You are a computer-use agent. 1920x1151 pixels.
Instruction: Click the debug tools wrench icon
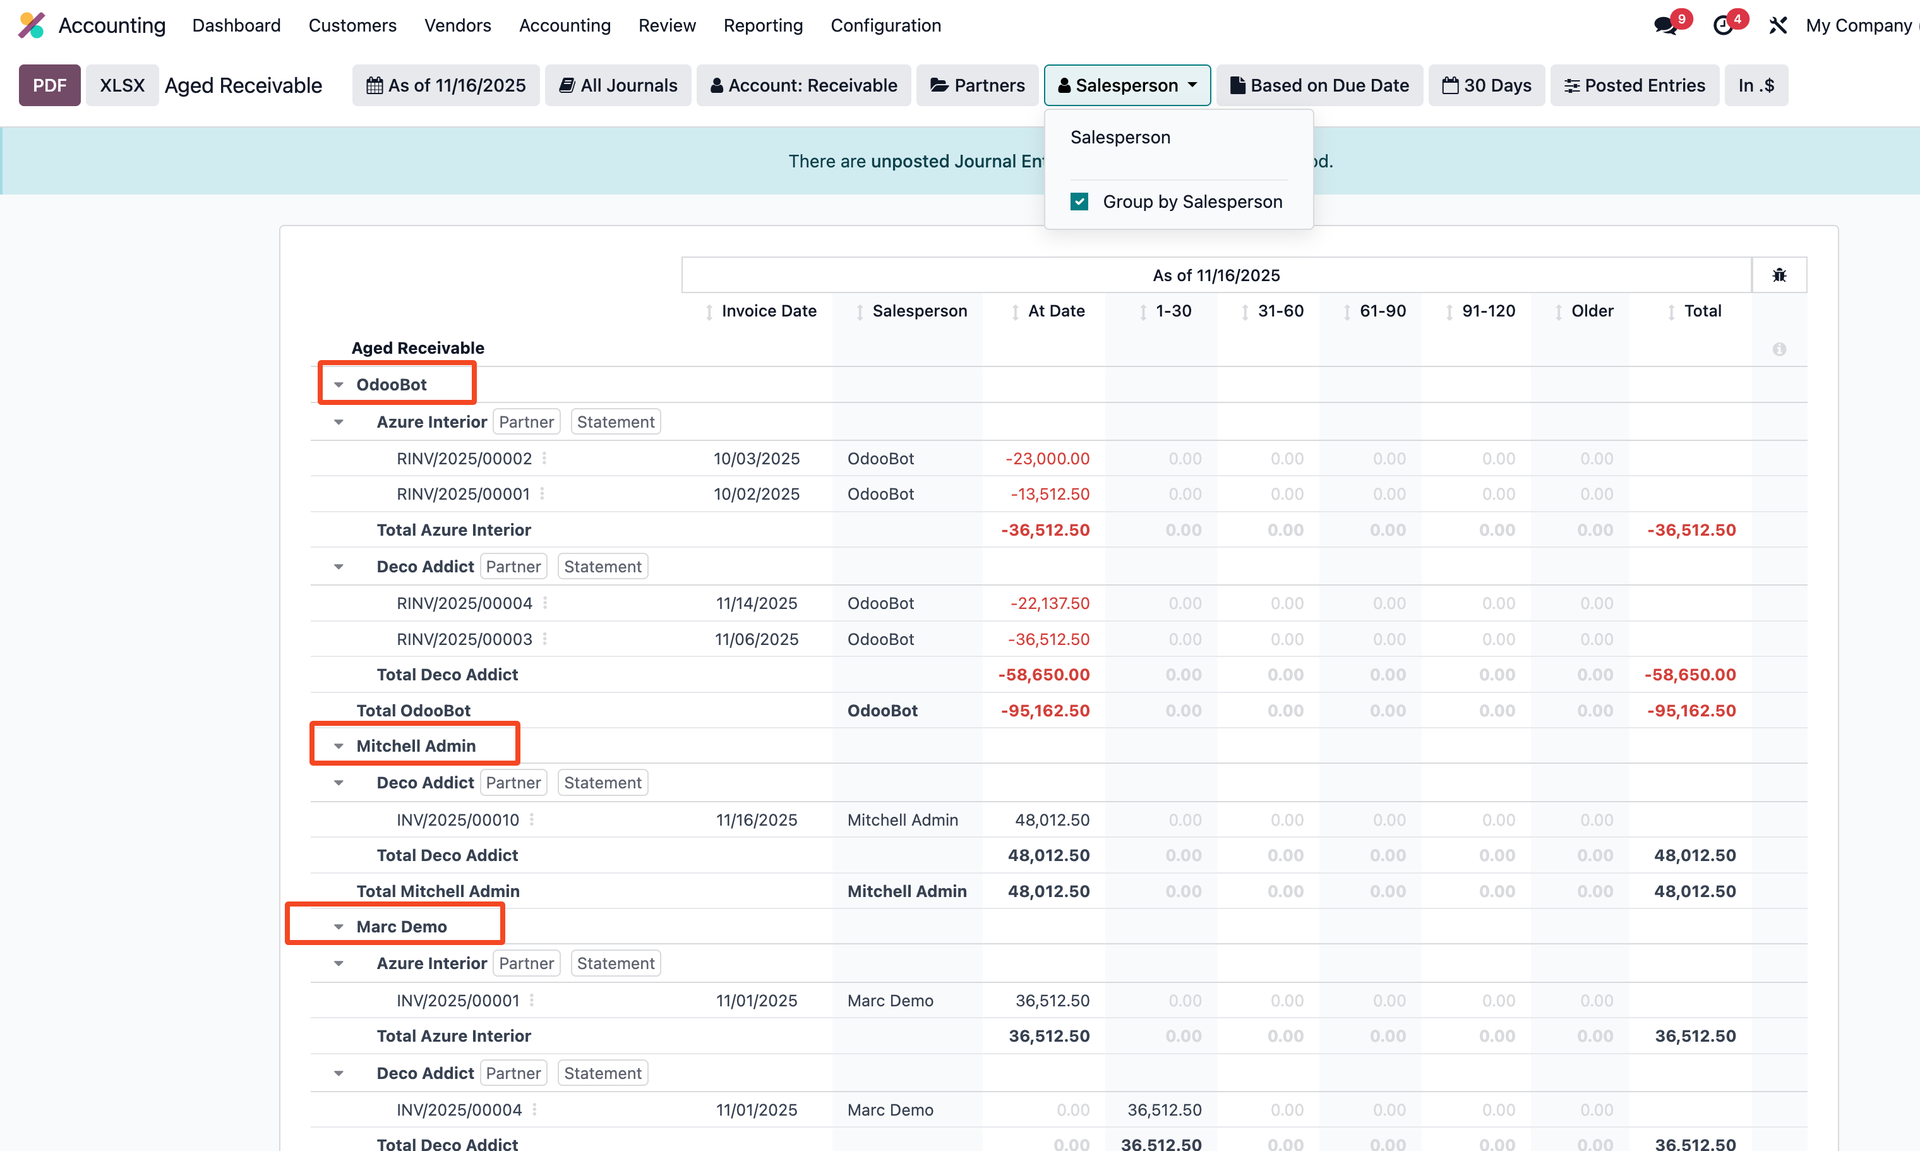coord(1777,26)
